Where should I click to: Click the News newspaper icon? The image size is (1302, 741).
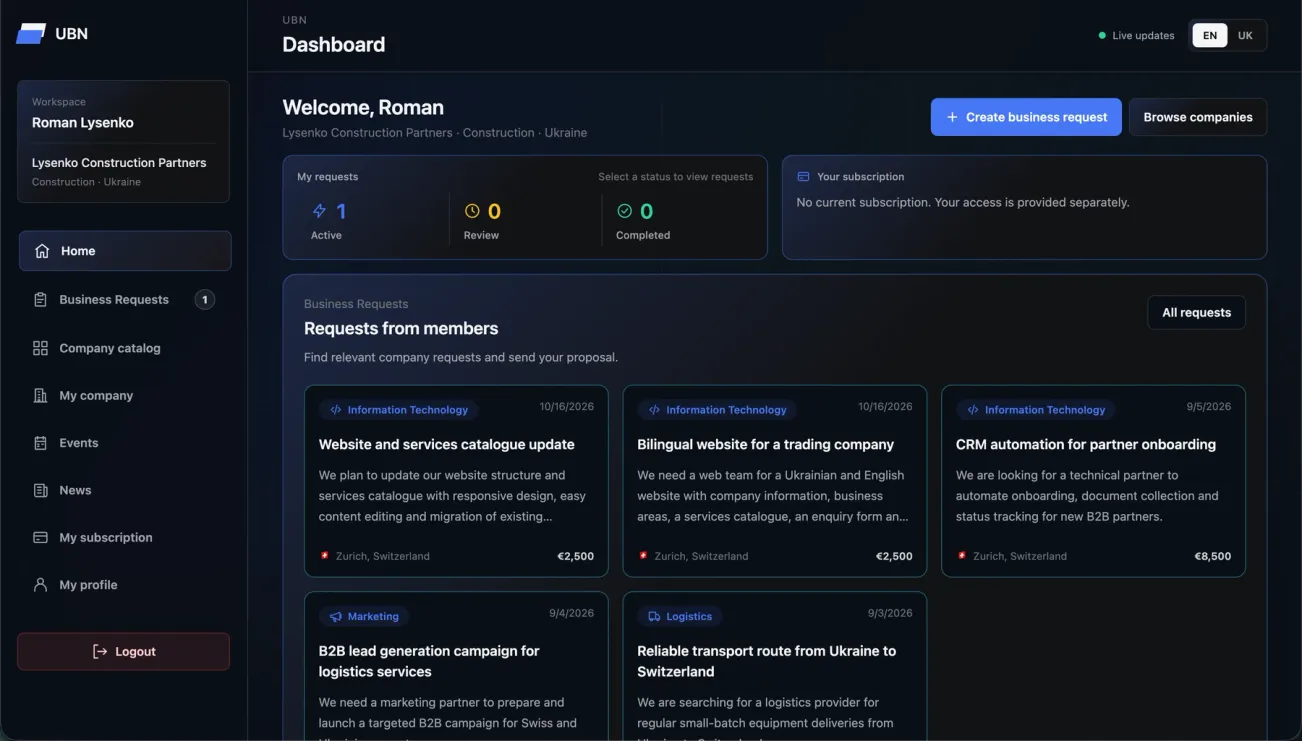(x=40, y=490)
